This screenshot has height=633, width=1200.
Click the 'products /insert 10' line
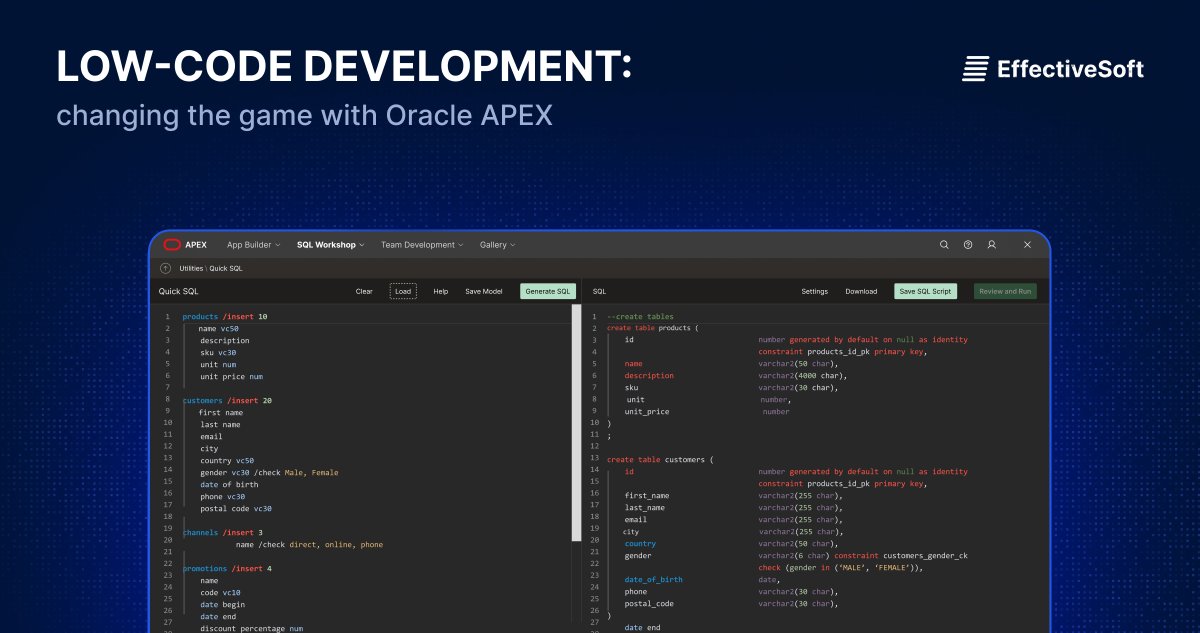225,316
